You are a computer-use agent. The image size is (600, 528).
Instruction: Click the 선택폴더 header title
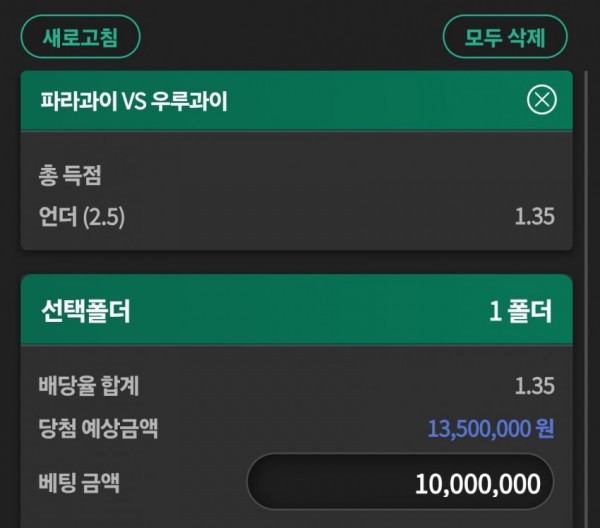point(85,311)
